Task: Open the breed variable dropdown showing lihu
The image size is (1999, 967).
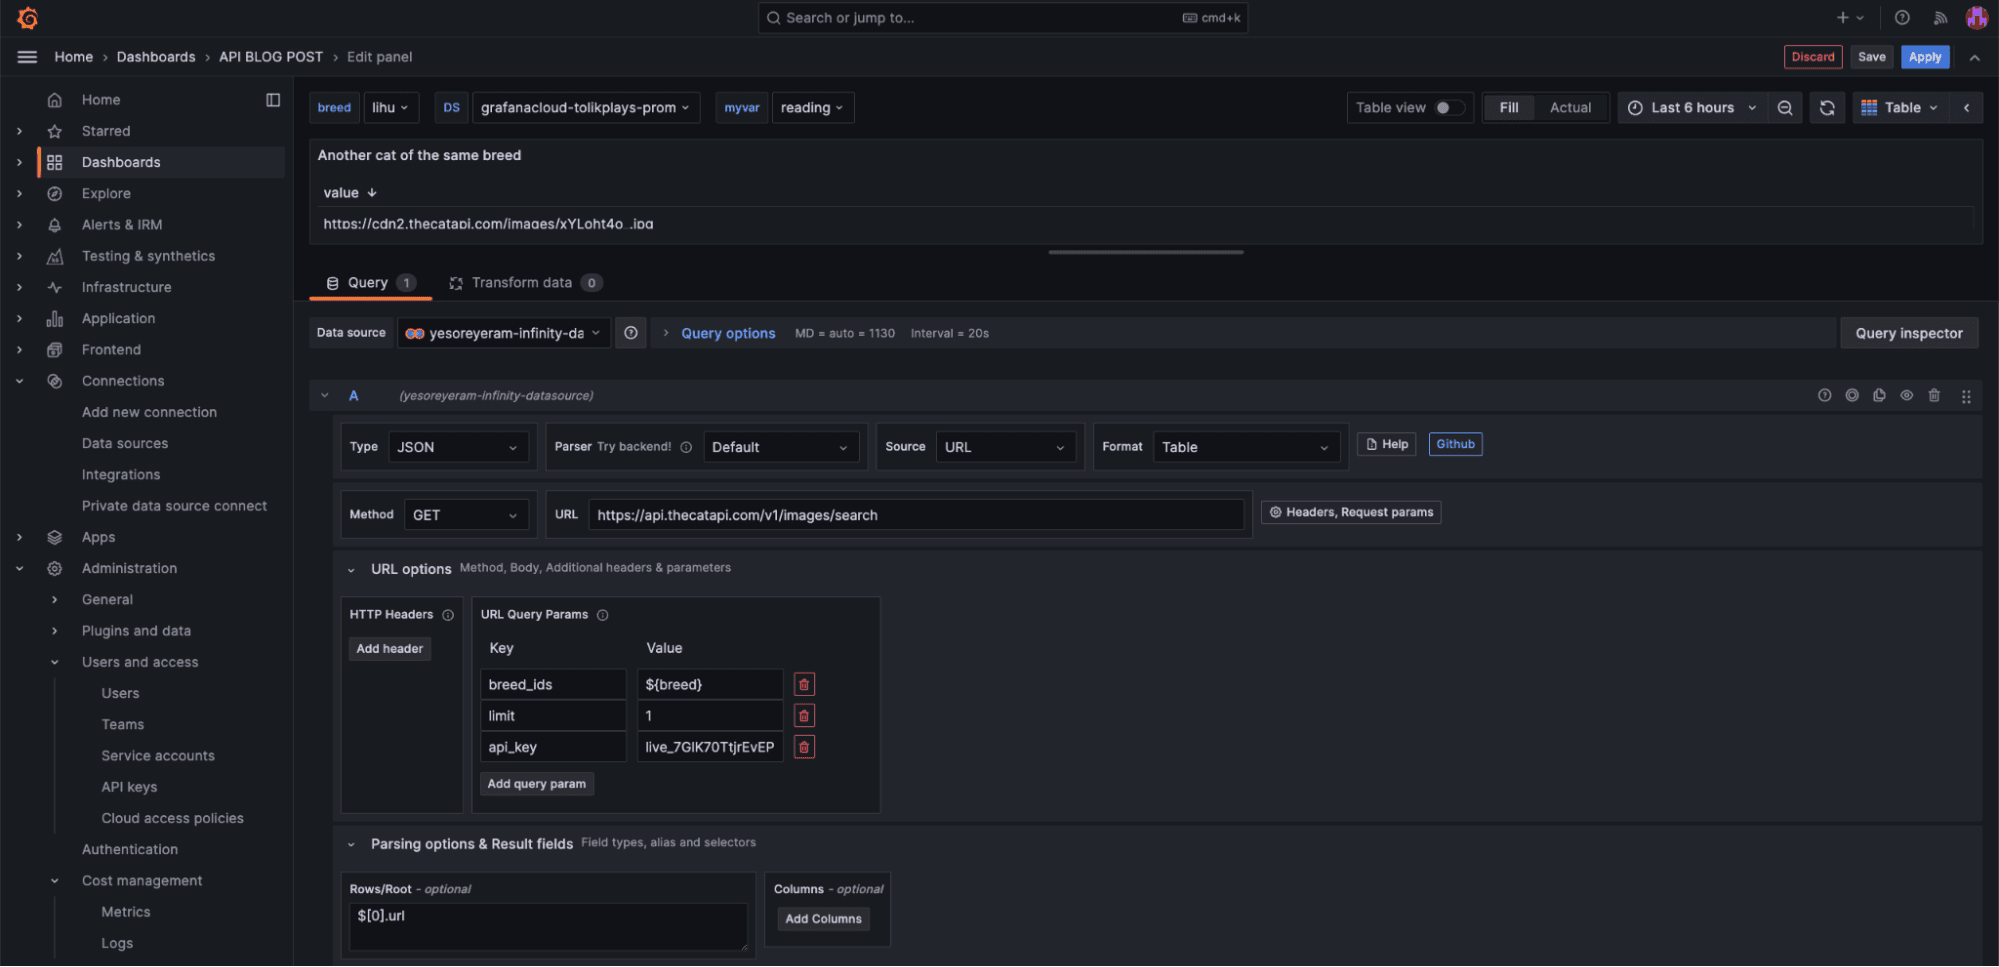Action: point(390,107)
